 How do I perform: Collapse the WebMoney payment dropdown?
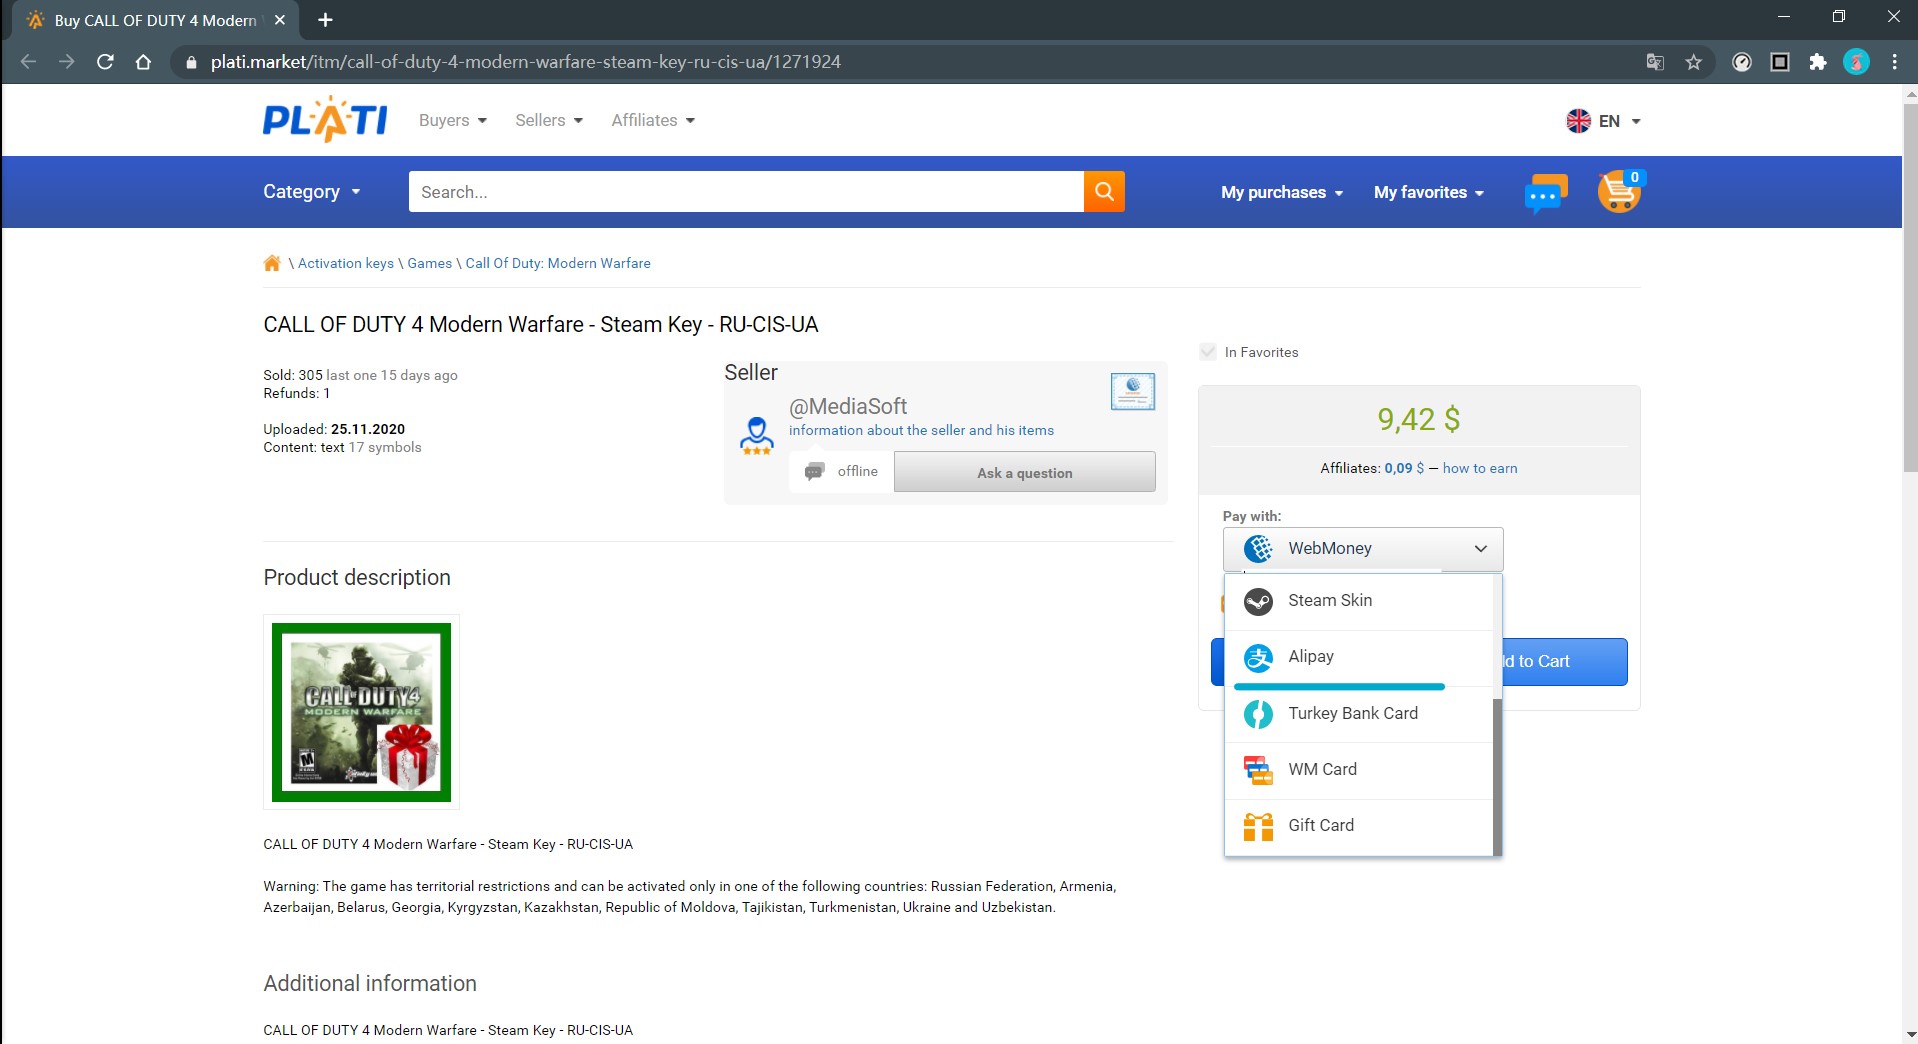(x=1363, y=548)
